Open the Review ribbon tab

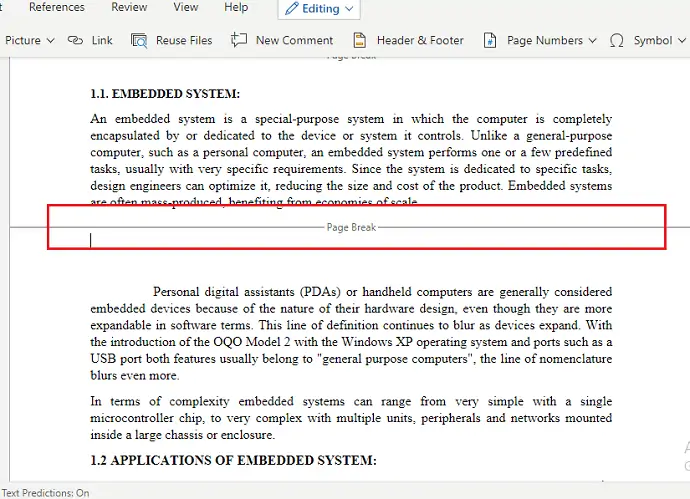click(x=129, y=7)
